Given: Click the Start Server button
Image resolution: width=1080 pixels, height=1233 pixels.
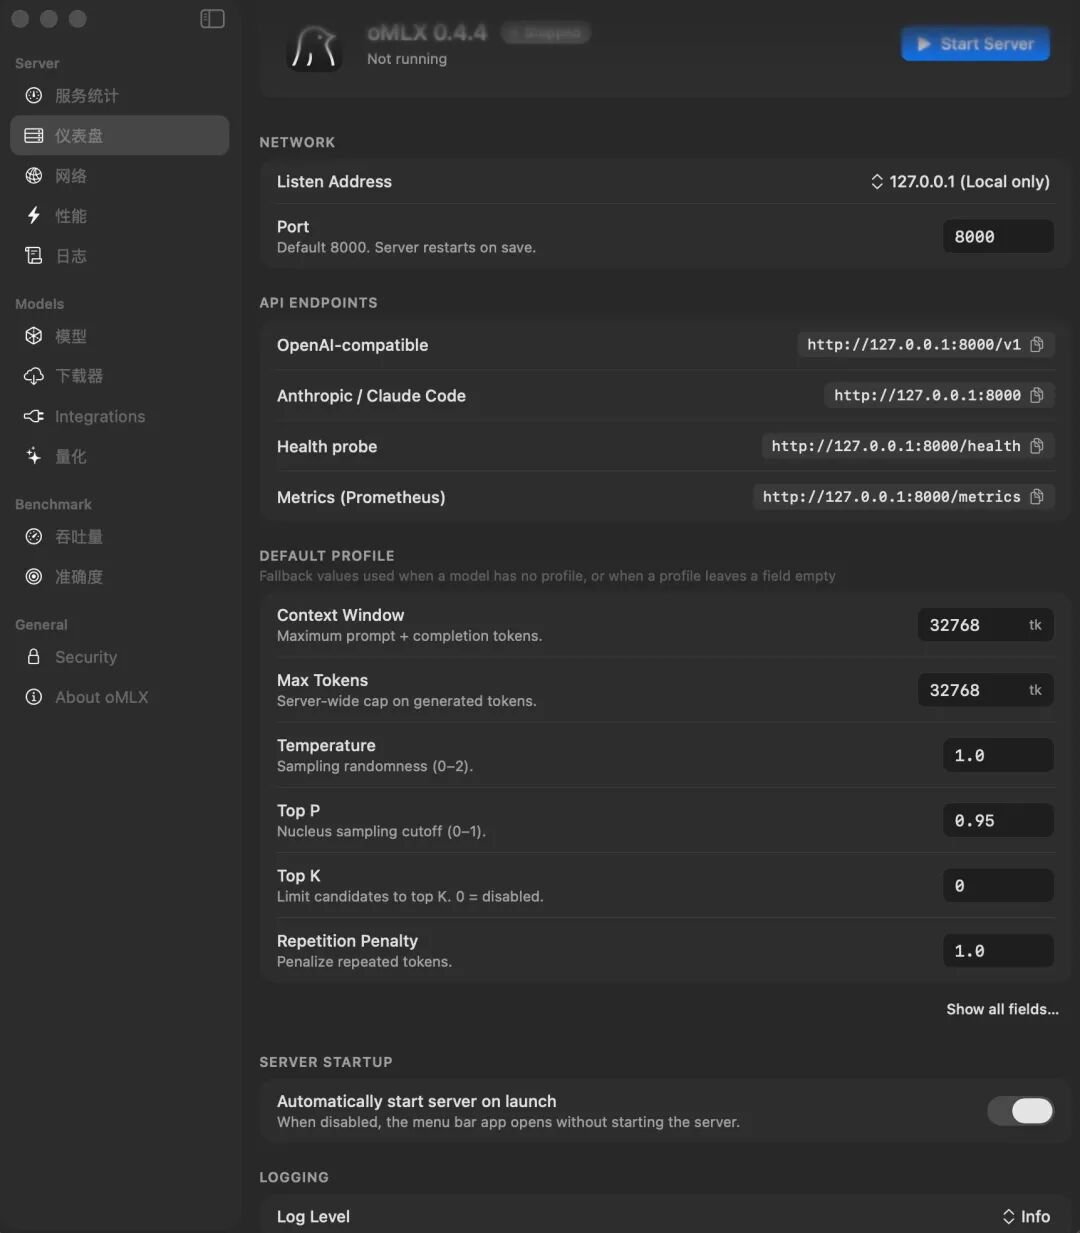Looking at the screenshot, I should coord(975,44).
